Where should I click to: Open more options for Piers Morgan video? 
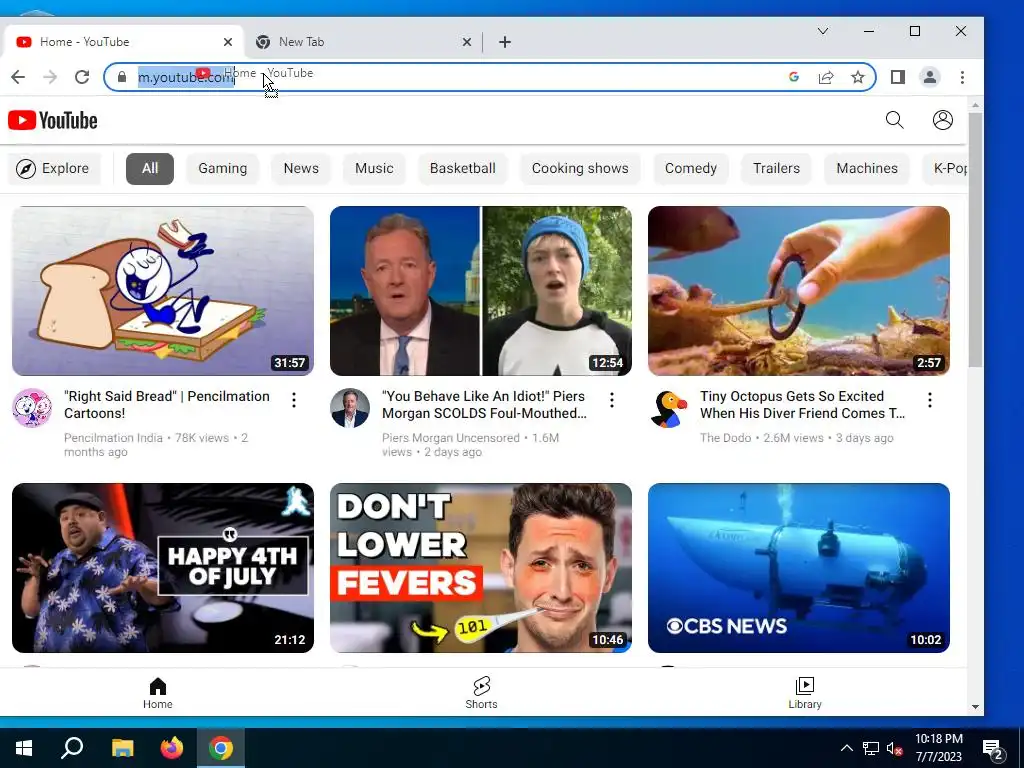click(x=612, y=400)
